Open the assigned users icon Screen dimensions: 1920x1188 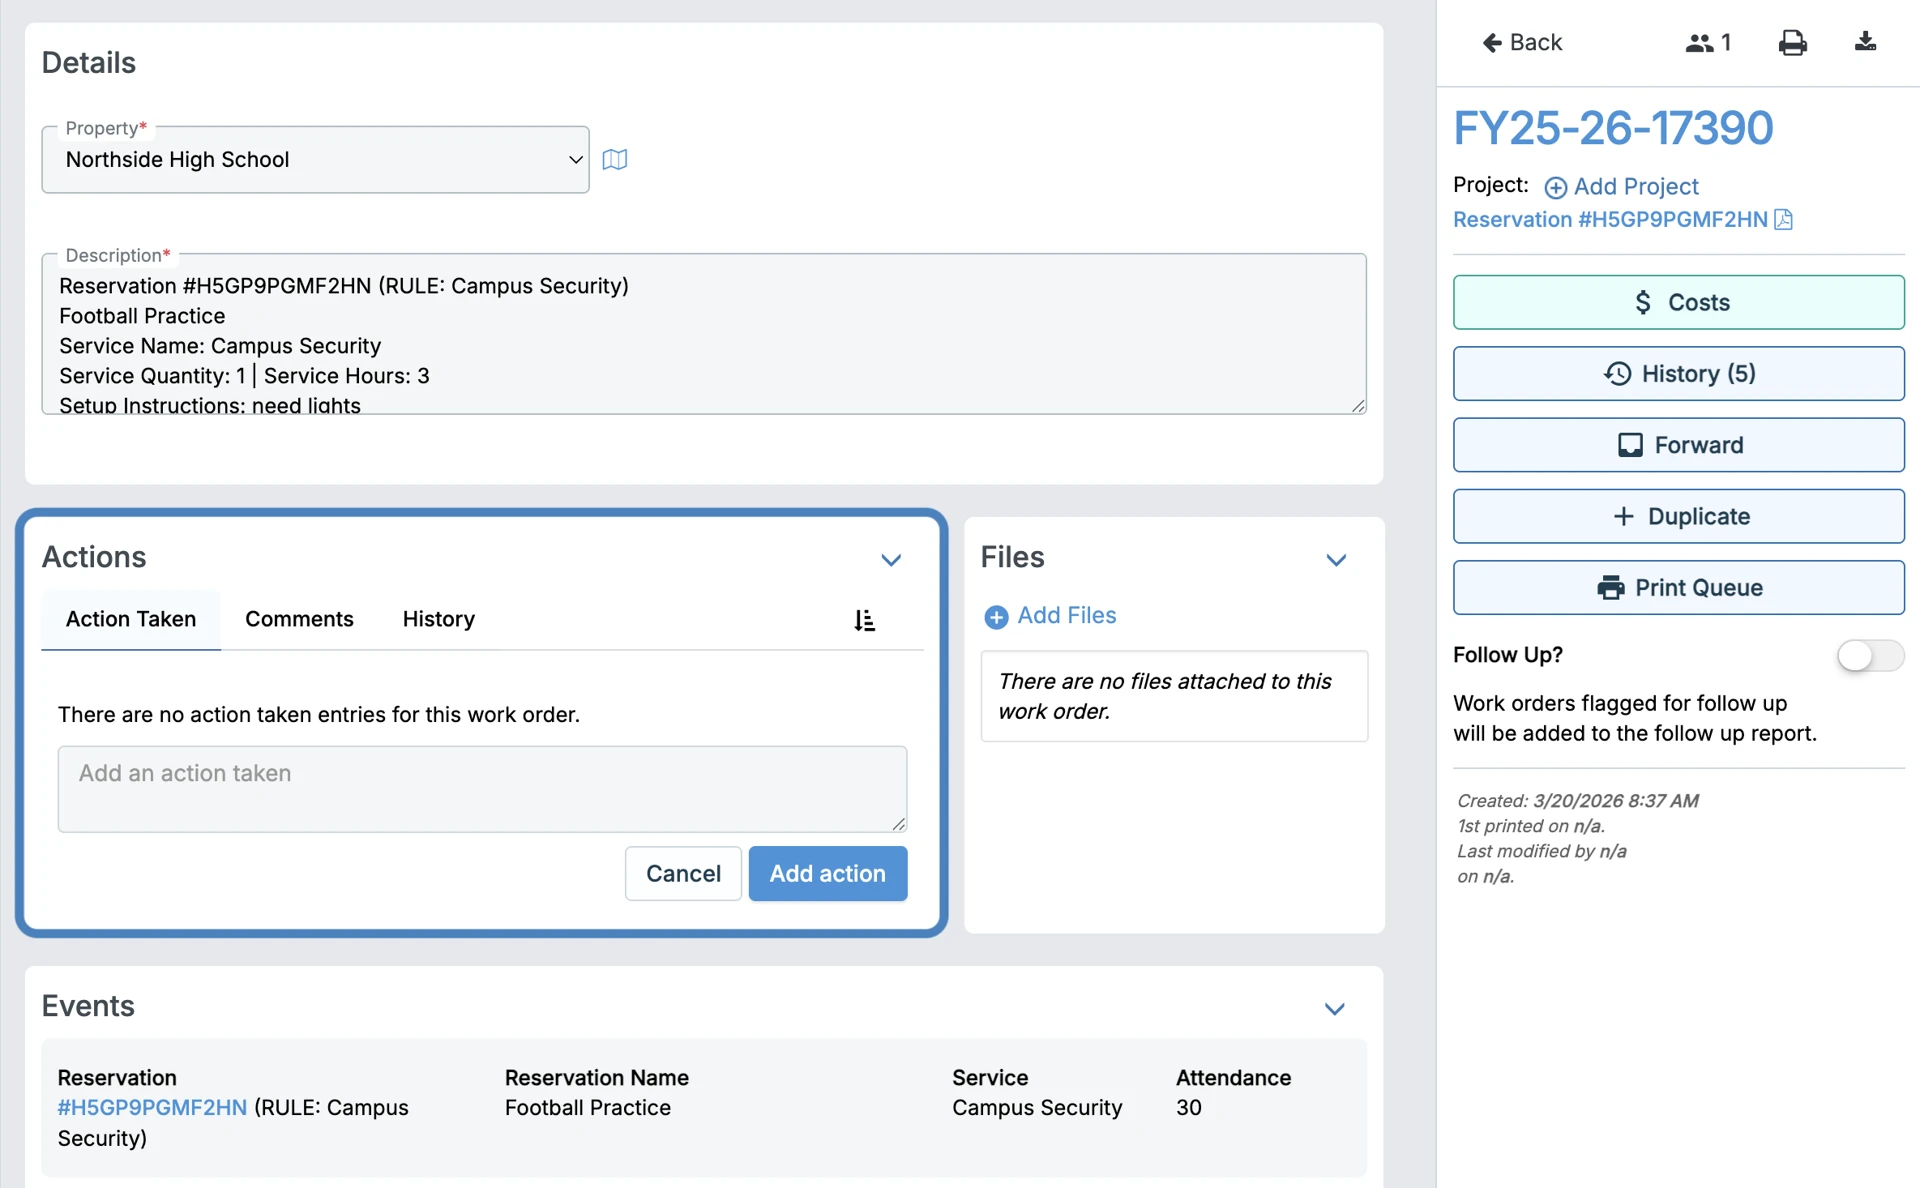[1707, 43]
